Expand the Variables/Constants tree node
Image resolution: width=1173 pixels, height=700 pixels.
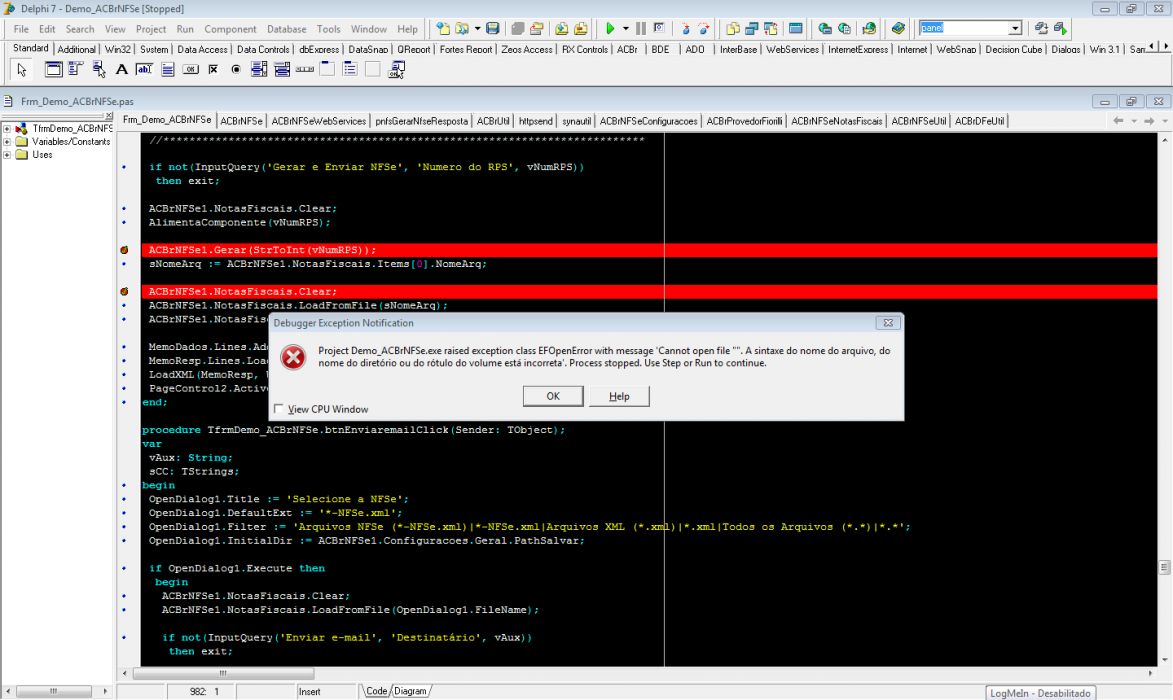[x=7, y=141]
